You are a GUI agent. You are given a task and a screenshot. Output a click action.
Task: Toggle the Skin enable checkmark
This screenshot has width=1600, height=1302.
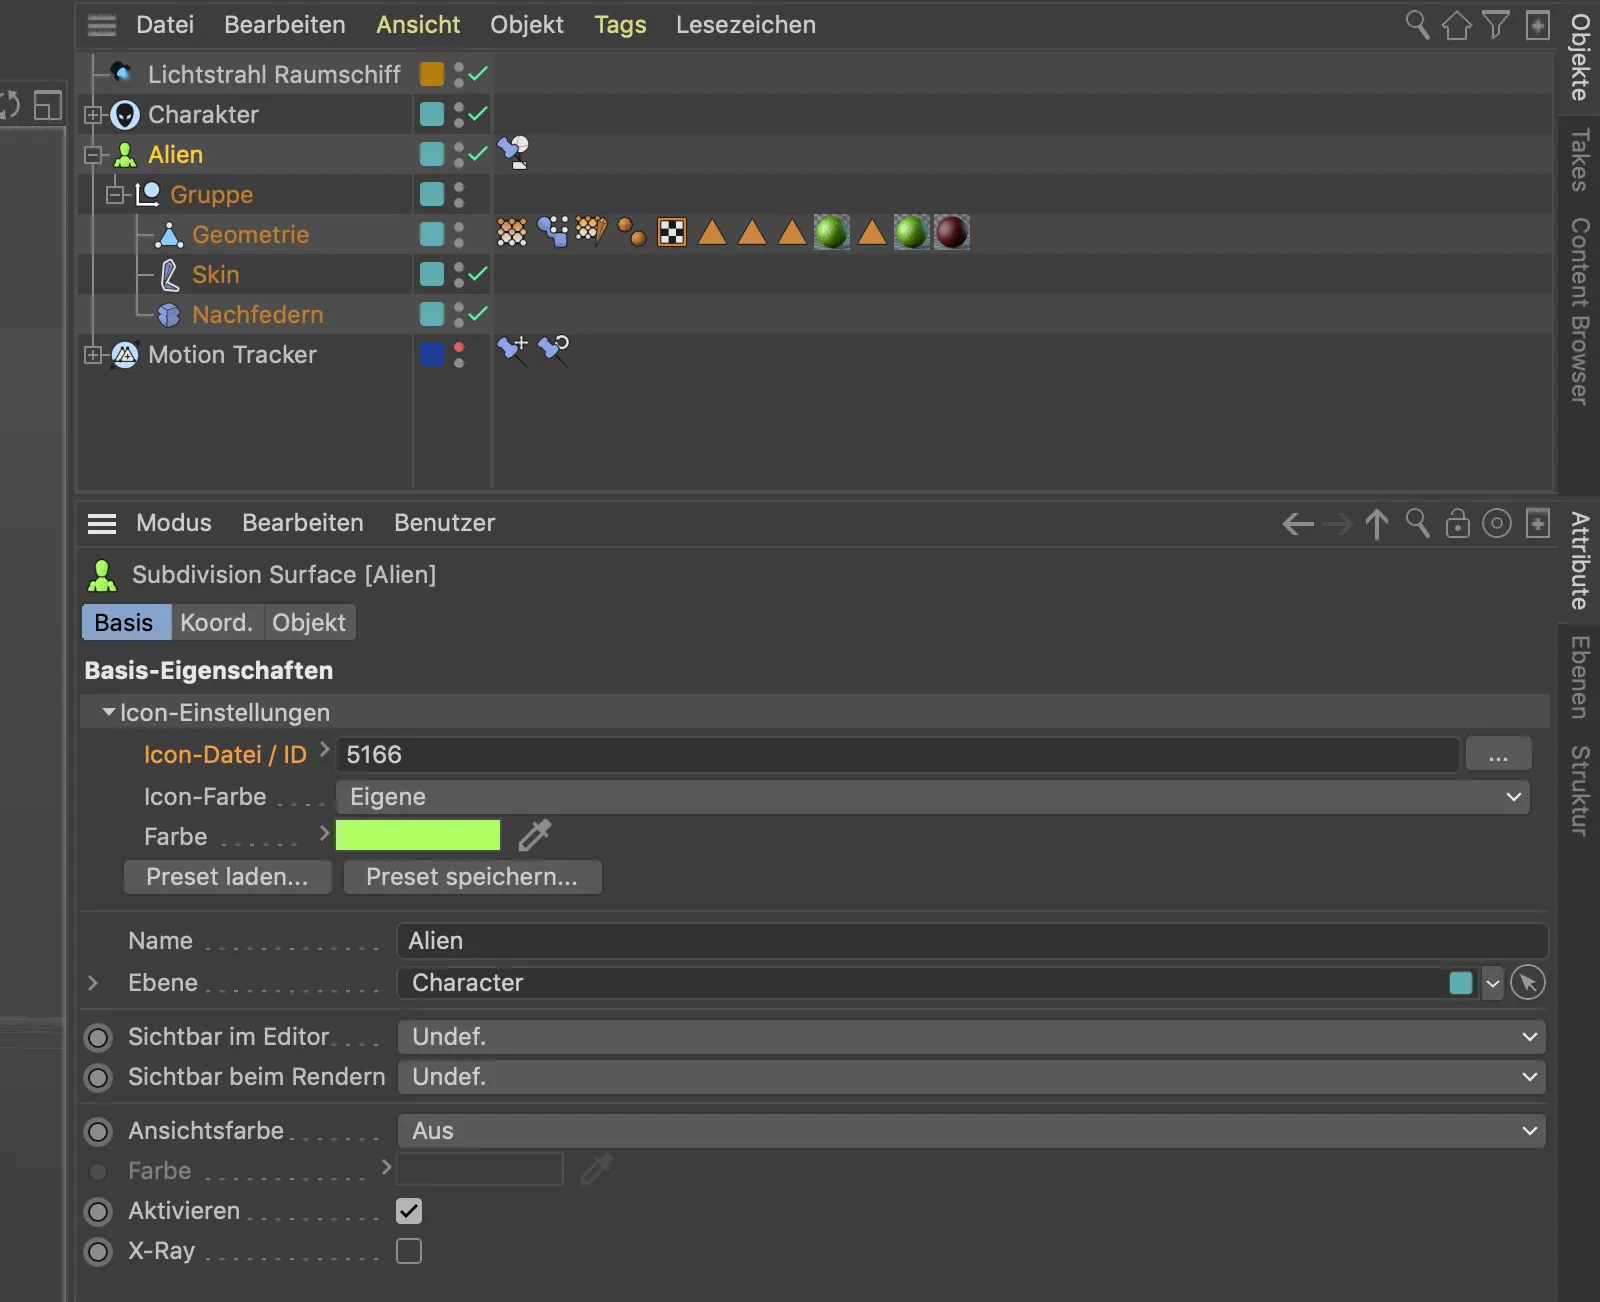[478, 273]
